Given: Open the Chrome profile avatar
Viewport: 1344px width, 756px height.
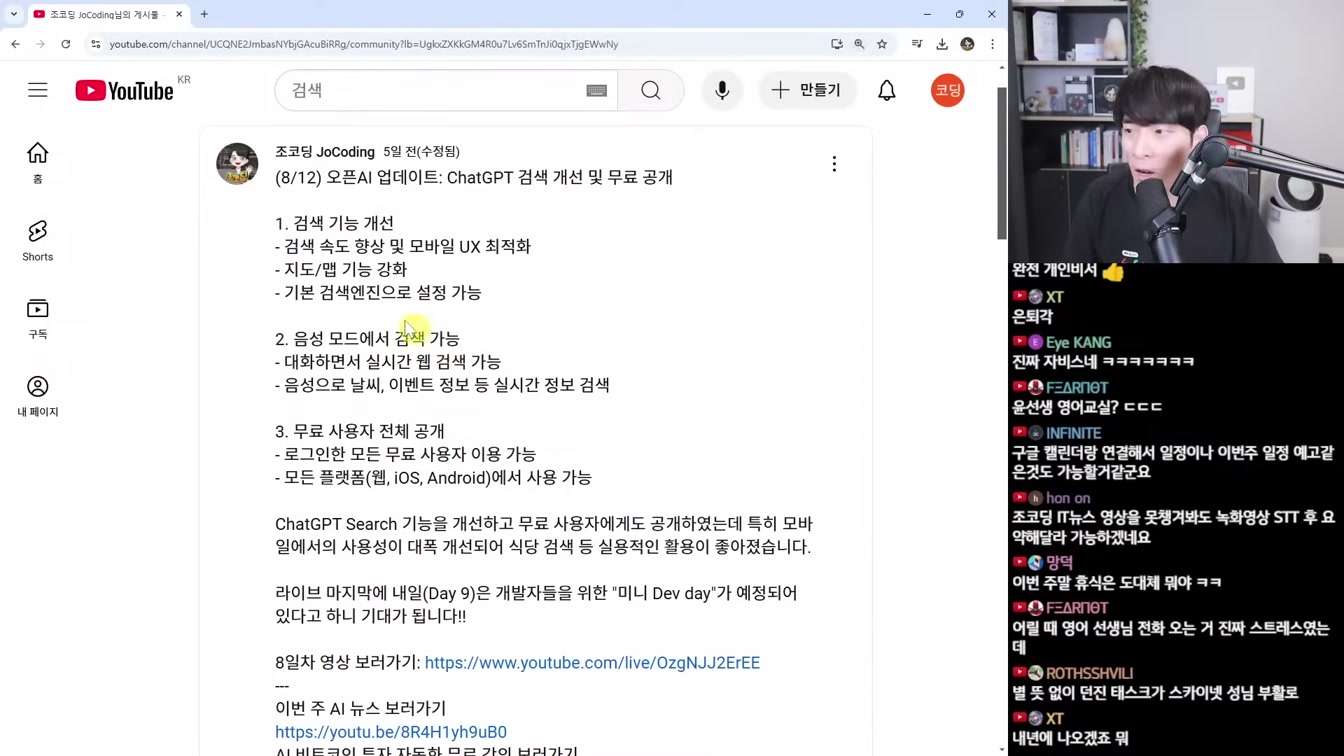Looking at the screenshot, I should [967, 44].
